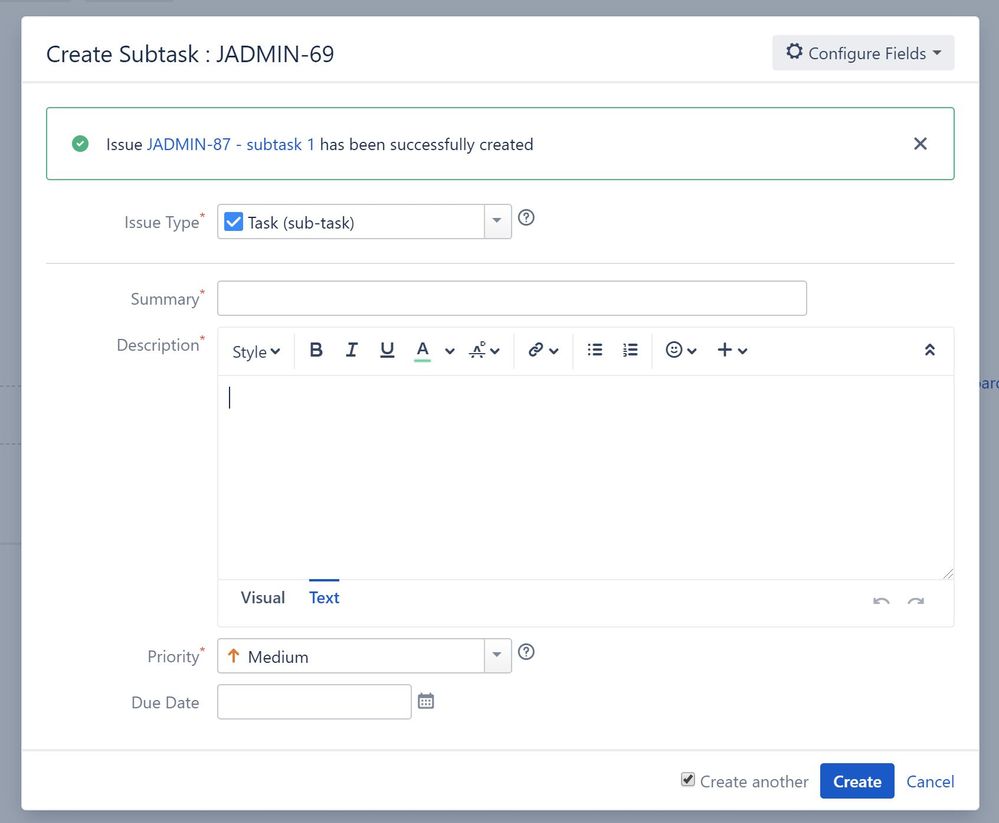This screenshot has height=823, width=999.
Task: Apply italic formatting
Action: point(351,350)
